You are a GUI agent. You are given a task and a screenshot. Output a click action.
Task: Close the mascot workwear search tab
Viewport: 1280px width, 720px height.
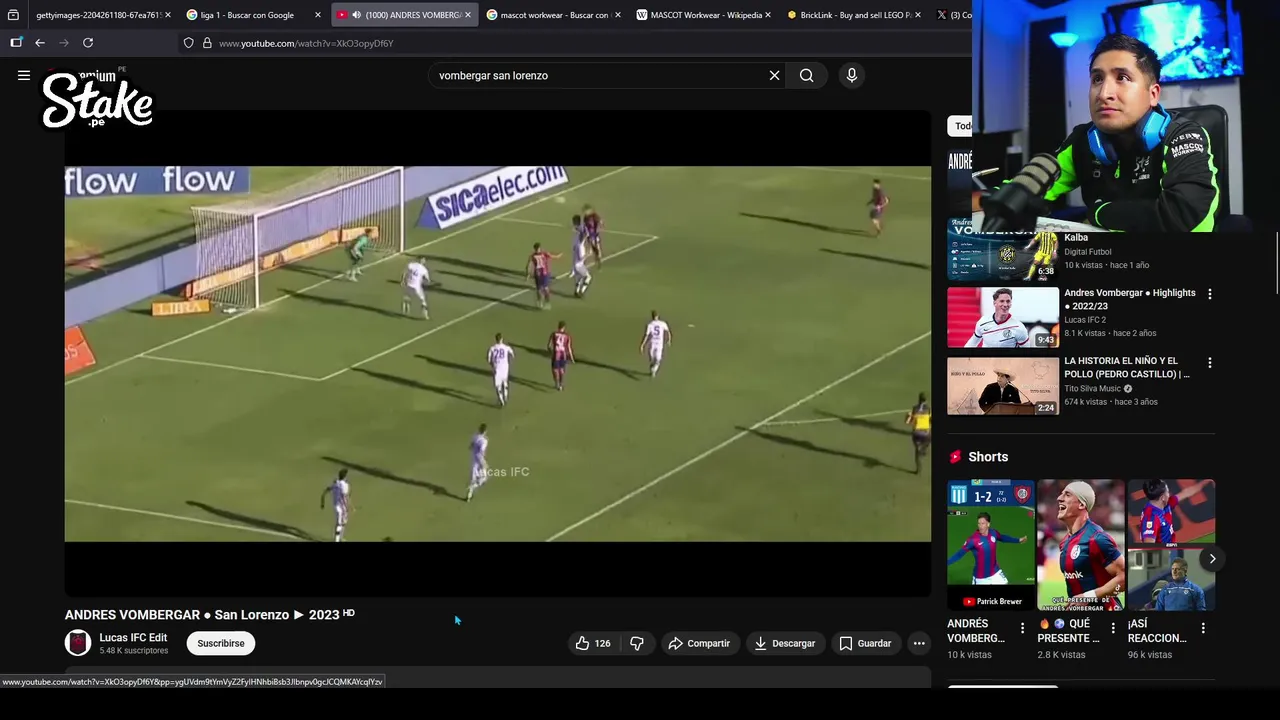(618, 15)
